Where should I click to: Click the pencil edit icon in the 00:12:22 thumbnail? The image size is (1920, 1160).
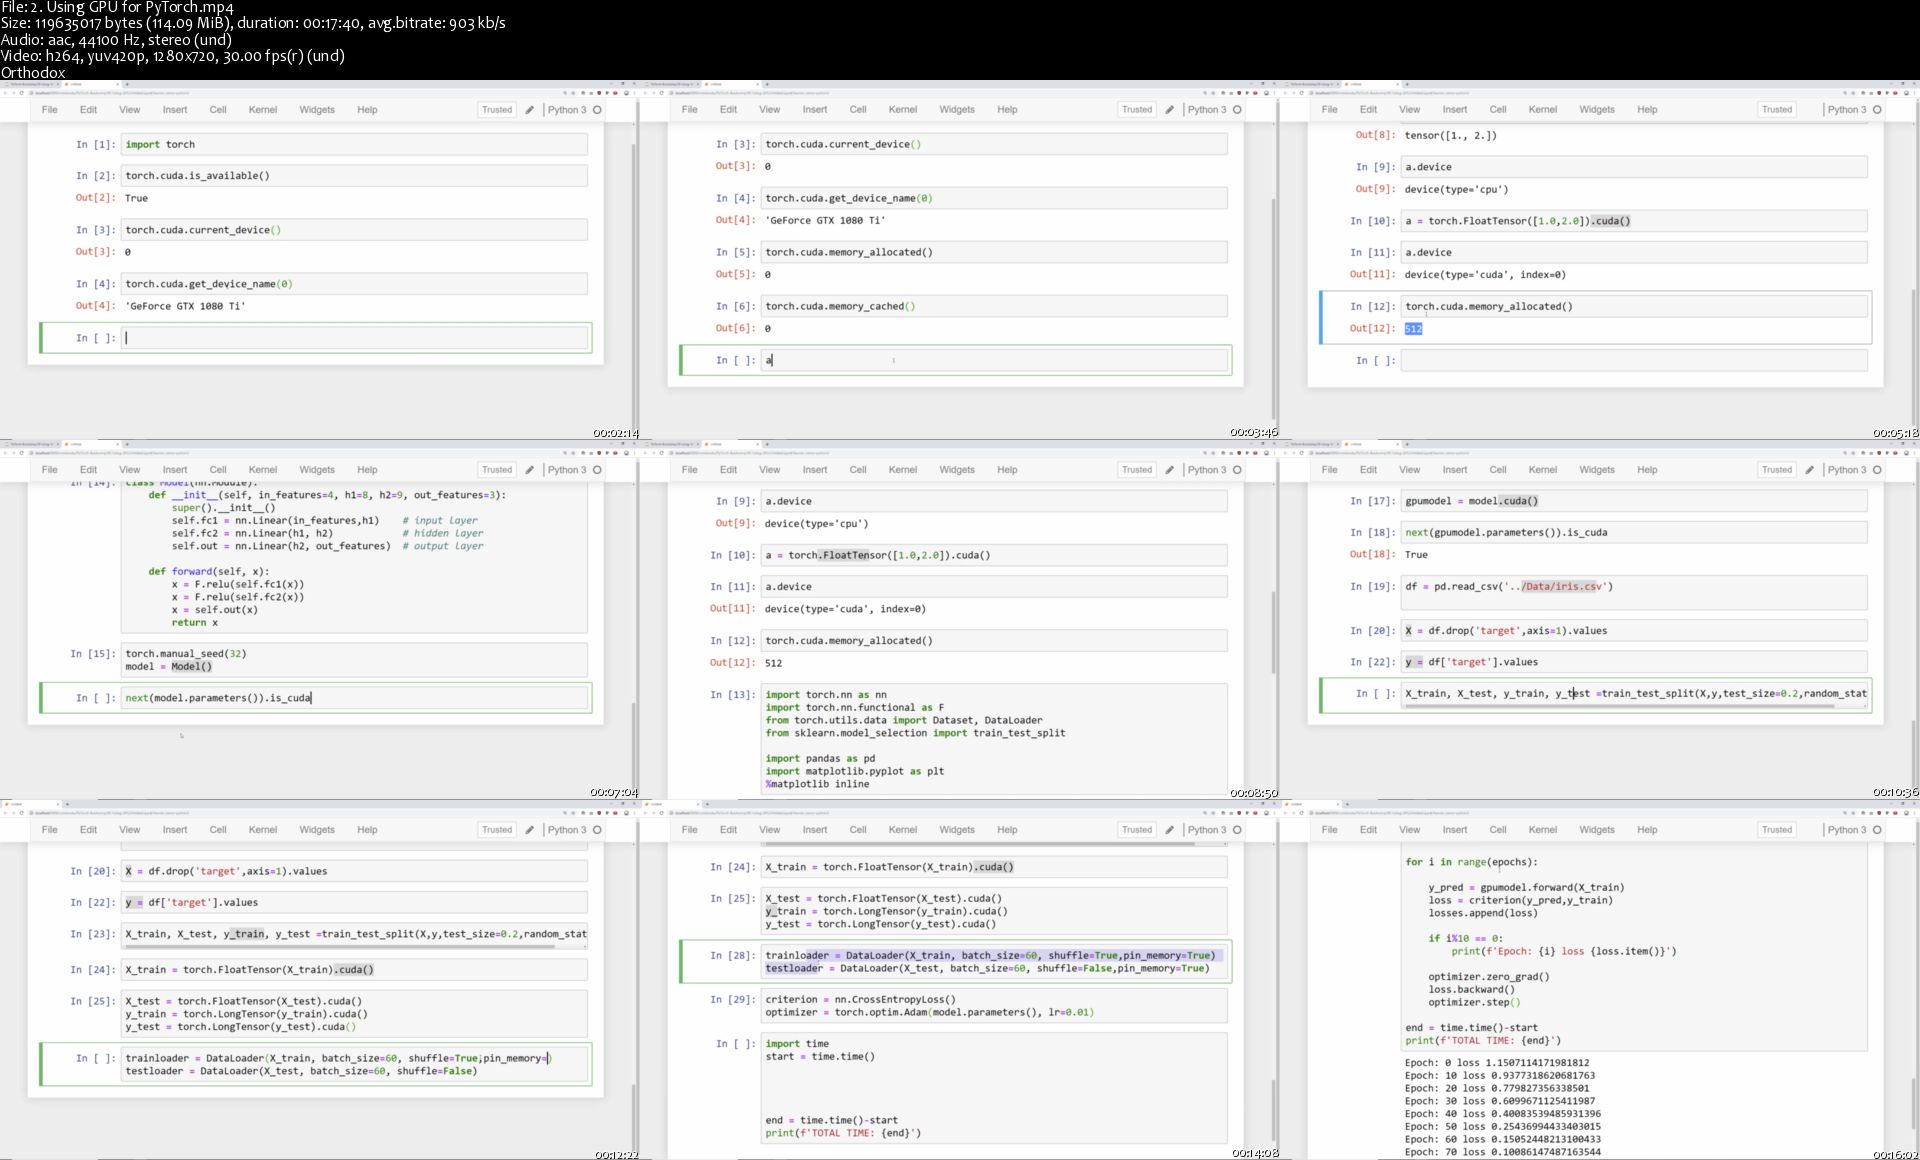pyautogui.click(x=530, y=830)
